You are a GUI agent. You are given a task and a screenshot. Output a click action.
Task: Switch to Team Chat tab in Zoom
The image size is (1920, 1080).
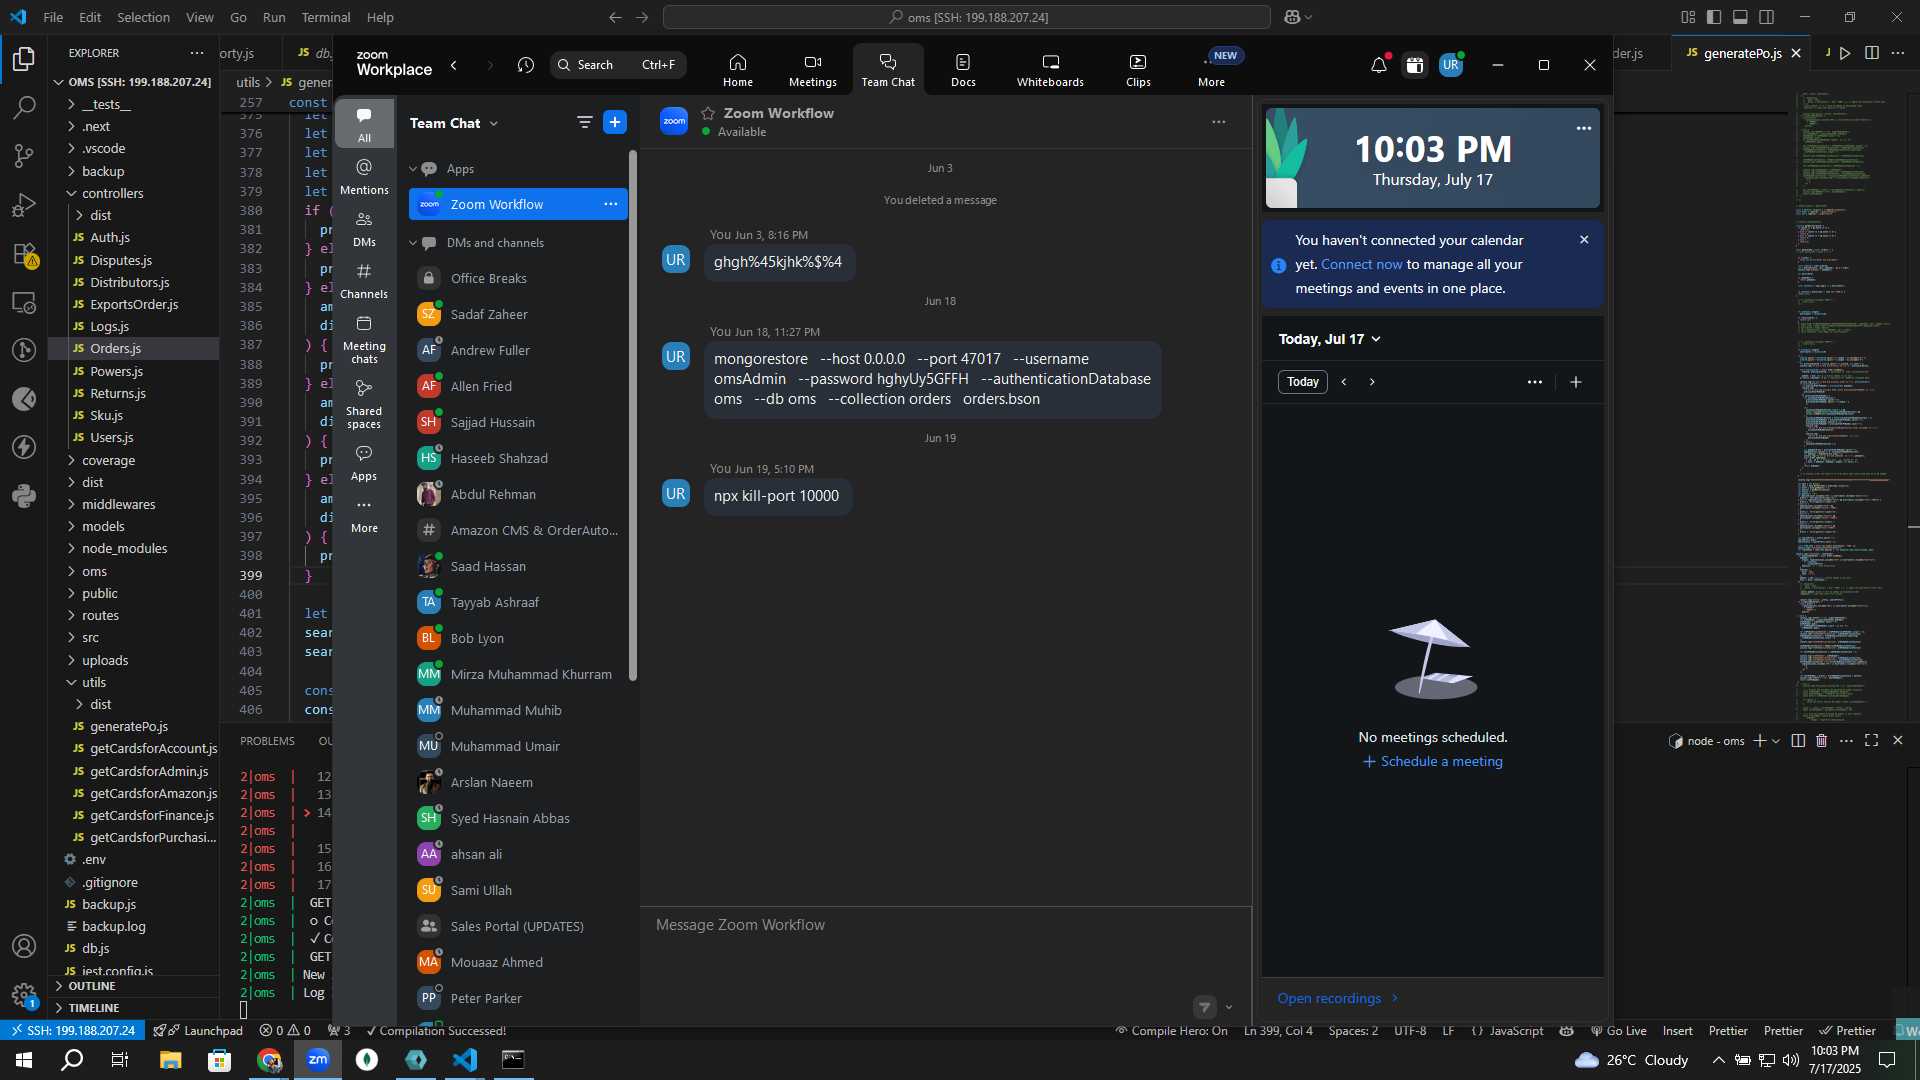(x=888, y=70)
